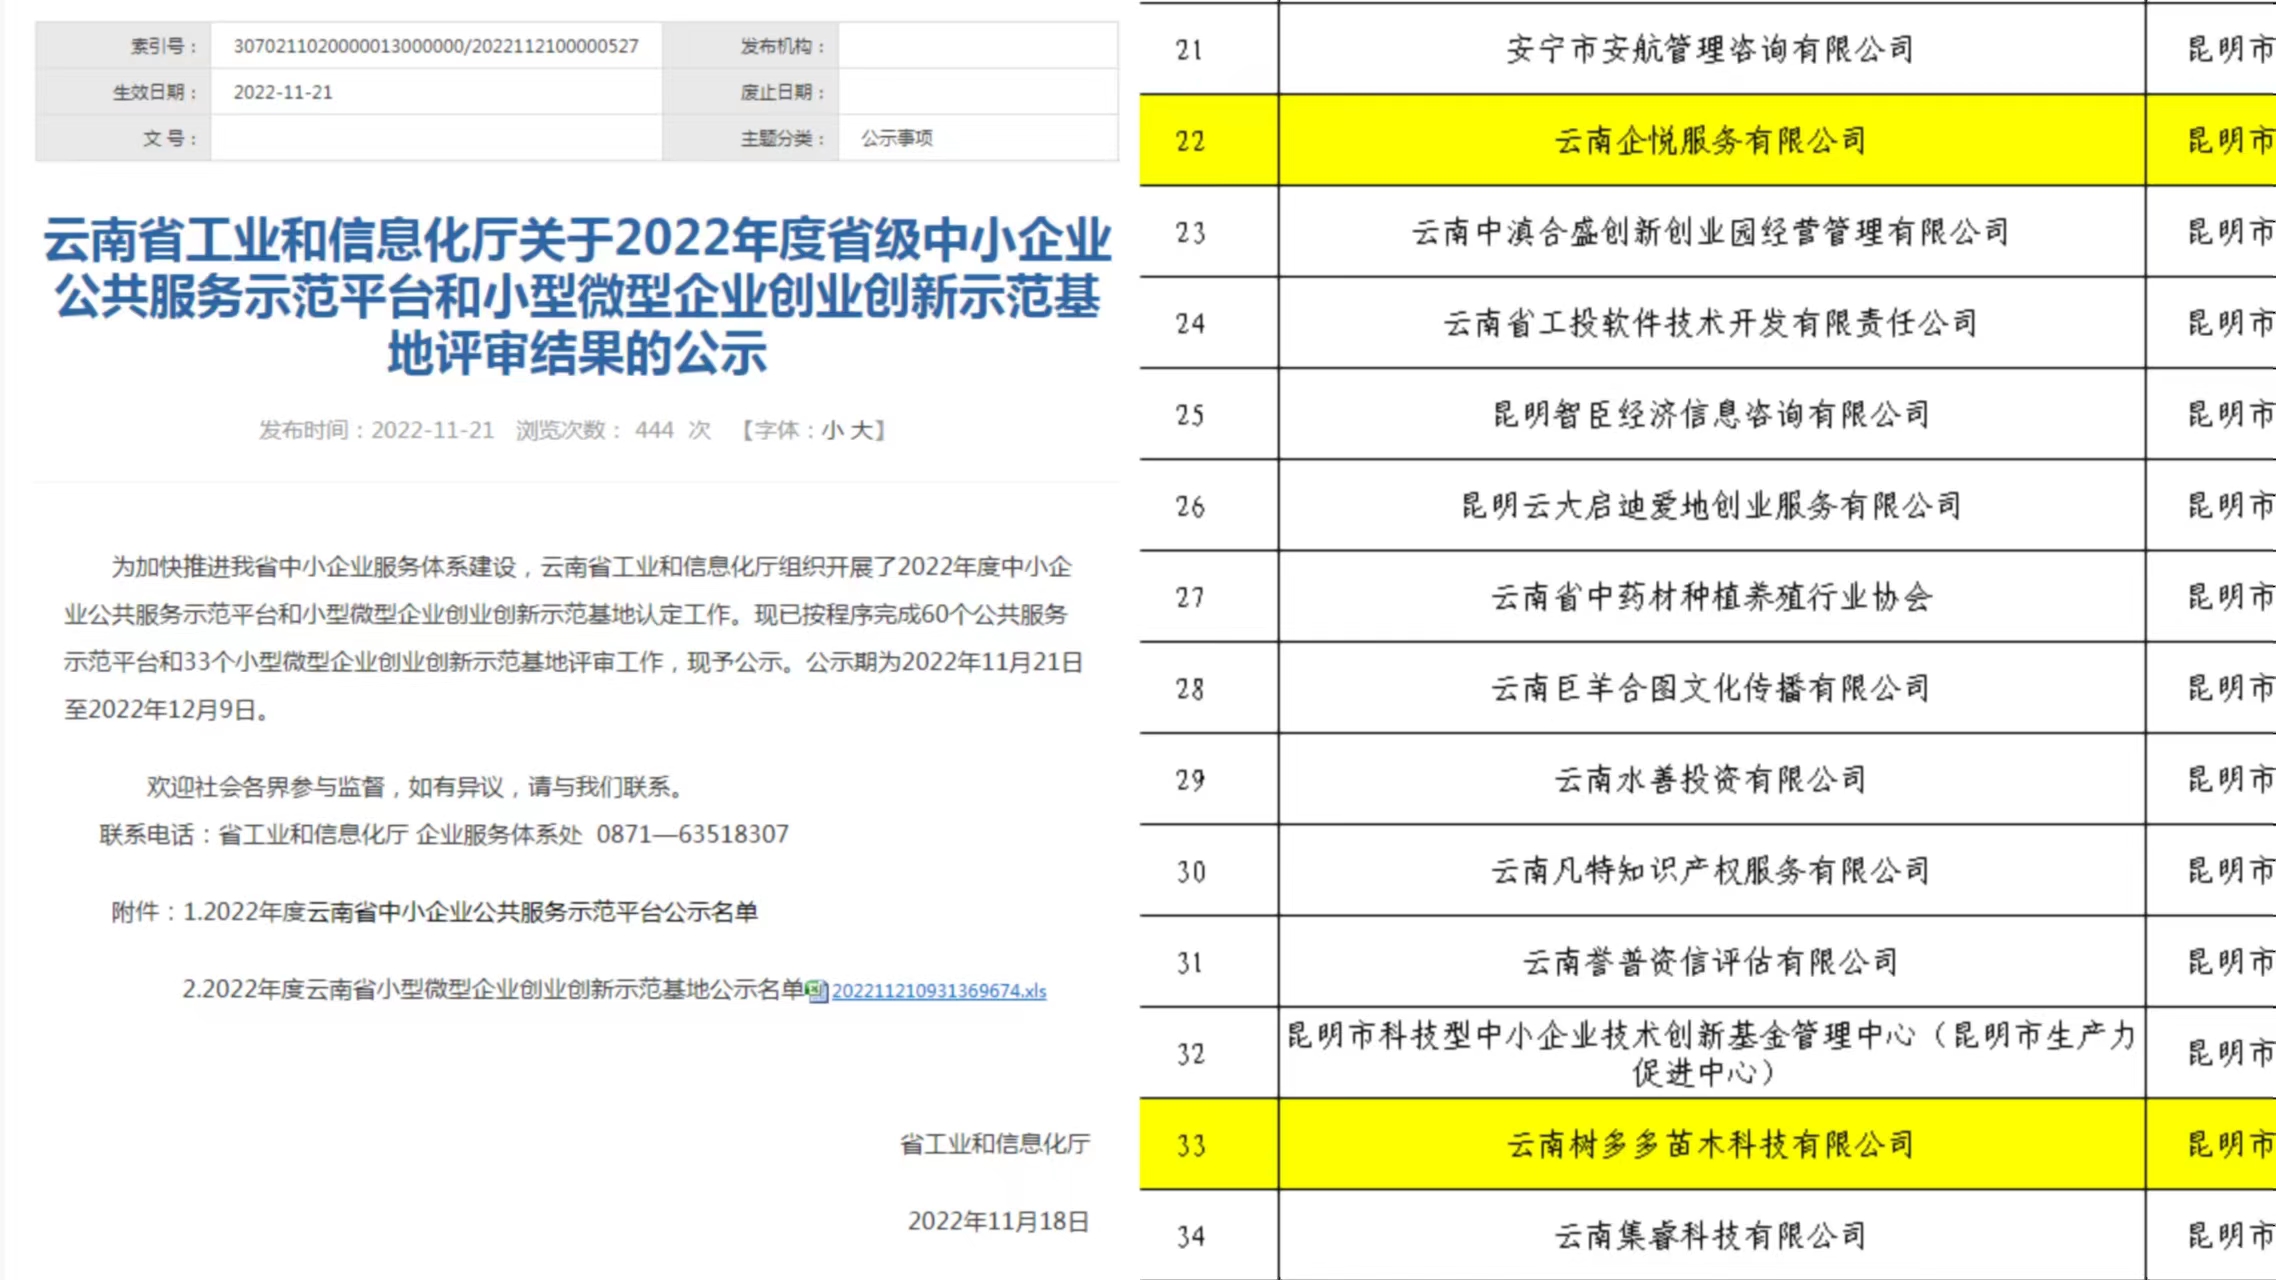Click the 废止日期 label cell
This screenshot has width=2276, height=1280.
750,92
